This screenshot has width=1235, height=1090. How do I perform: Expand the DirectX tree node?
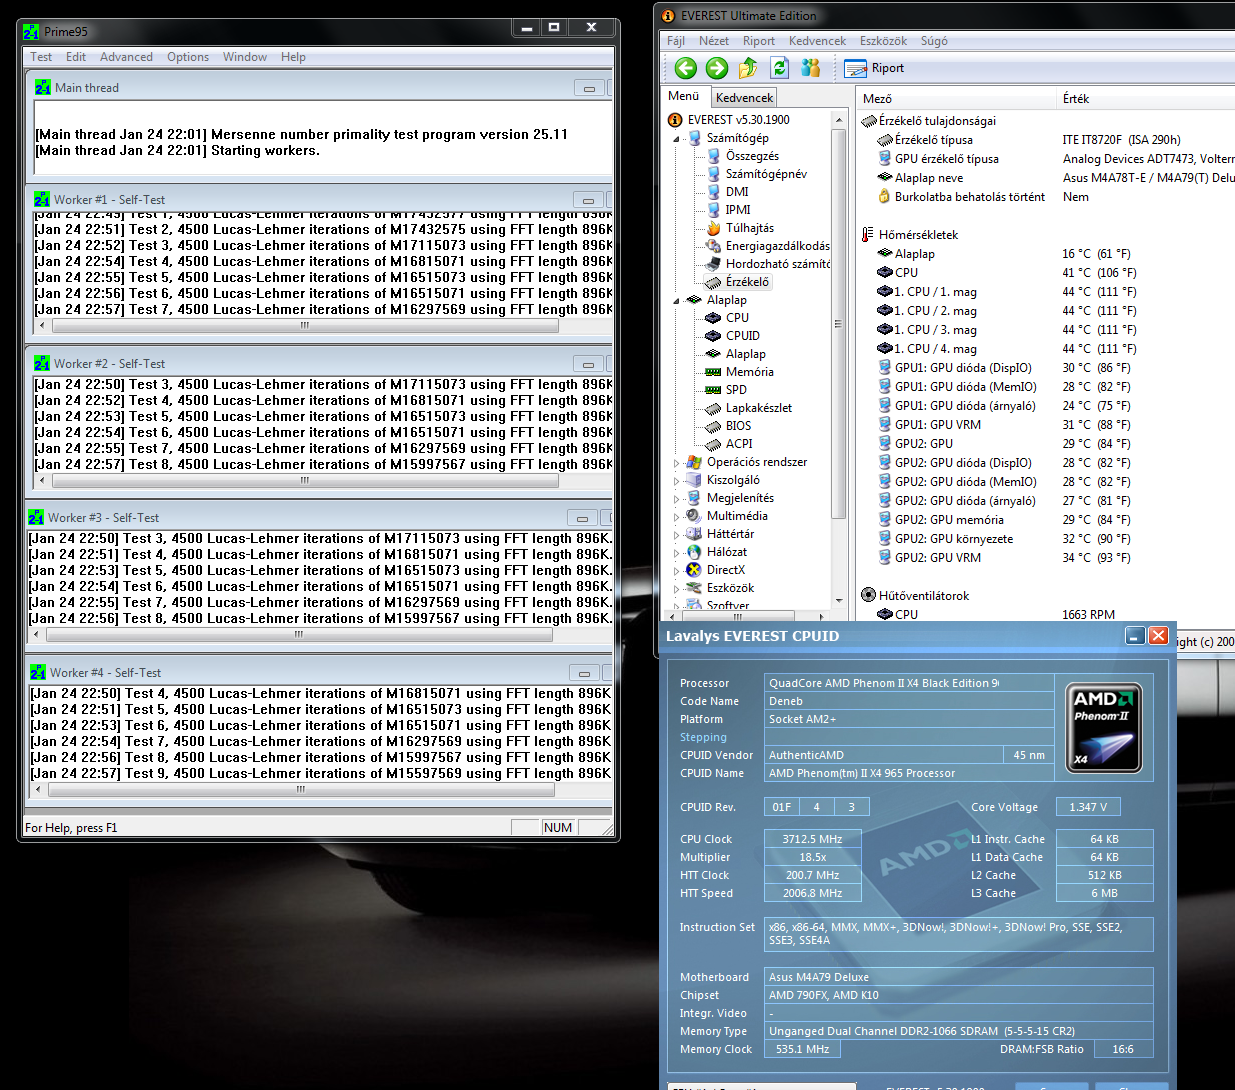point(677,571)
